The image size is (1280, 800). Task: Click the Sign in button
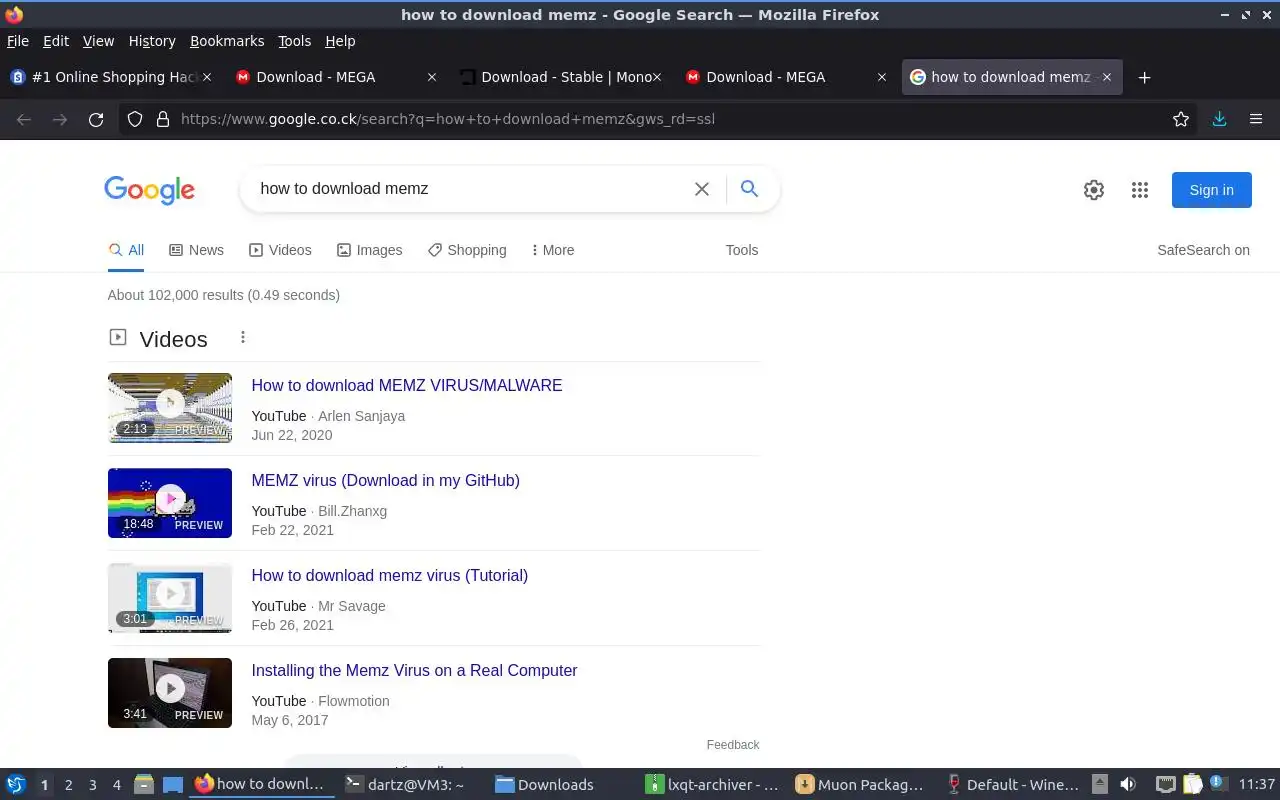[x=1212, y=190]
